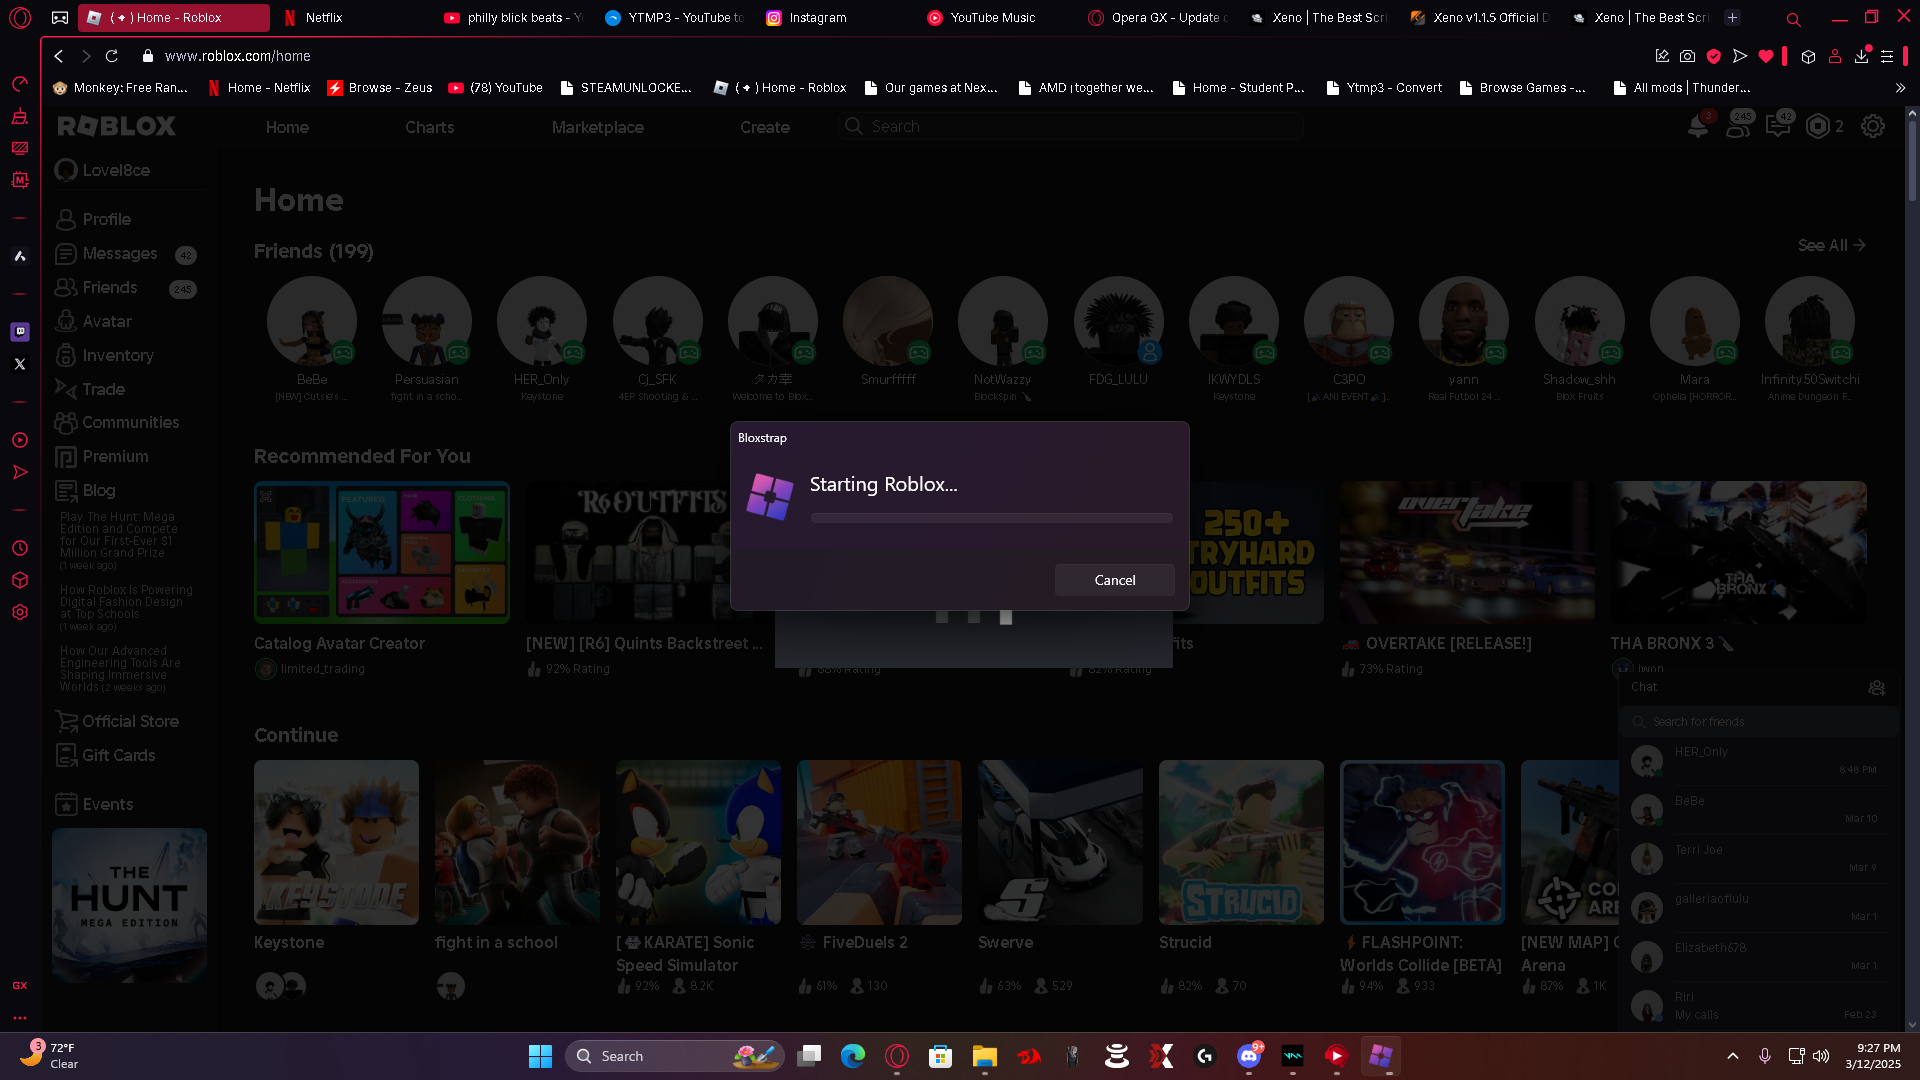Open the Windows Start menu
The width and height of the screenshot is (1920, 1080).
[540, 1056]
